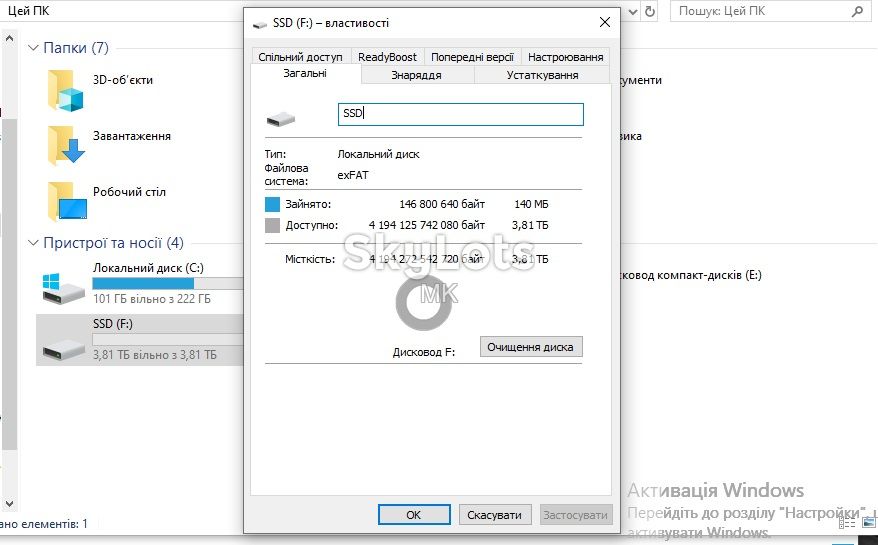Open the 3D-об'єкти folder icon
Image resolution: width=878 pixels, height=545 pixels.
[x=66, y=90]
